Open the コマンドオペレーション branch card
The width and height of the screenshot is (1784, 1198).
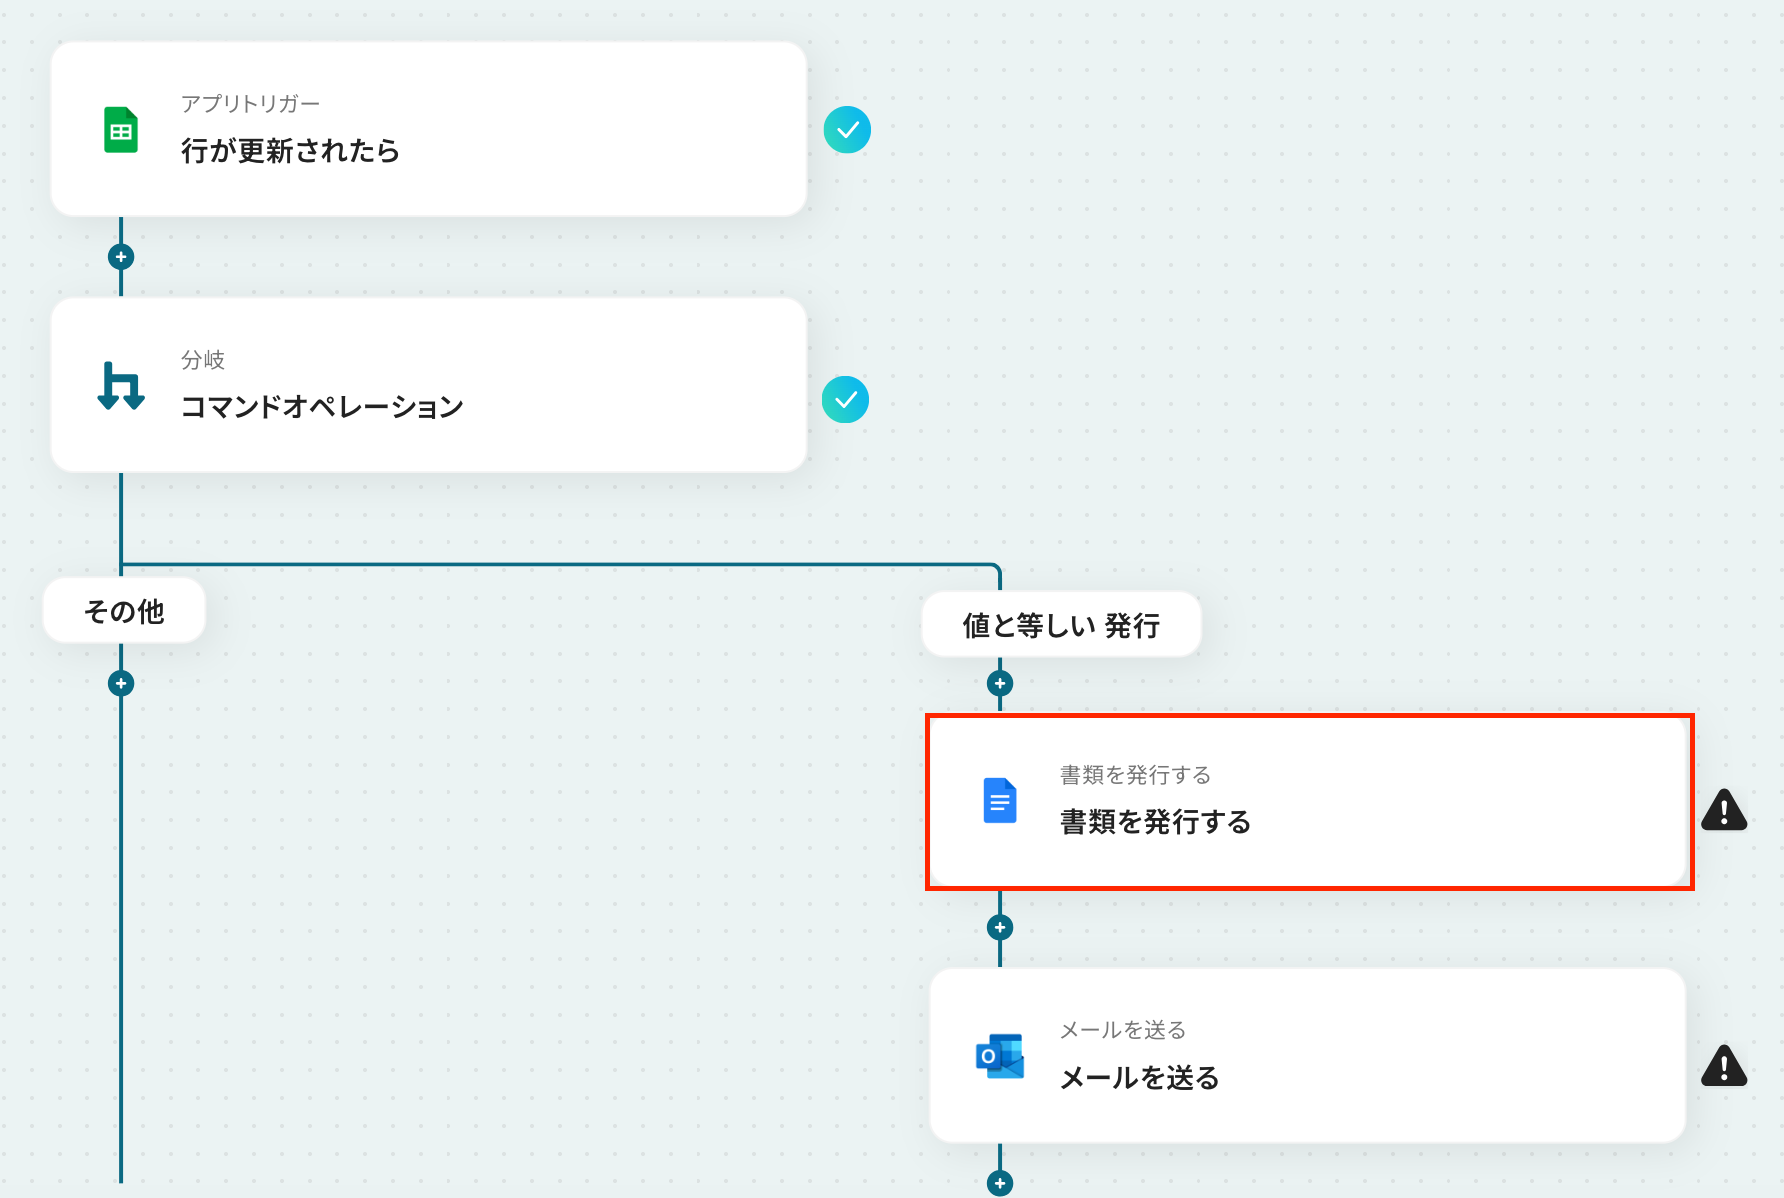429,385
